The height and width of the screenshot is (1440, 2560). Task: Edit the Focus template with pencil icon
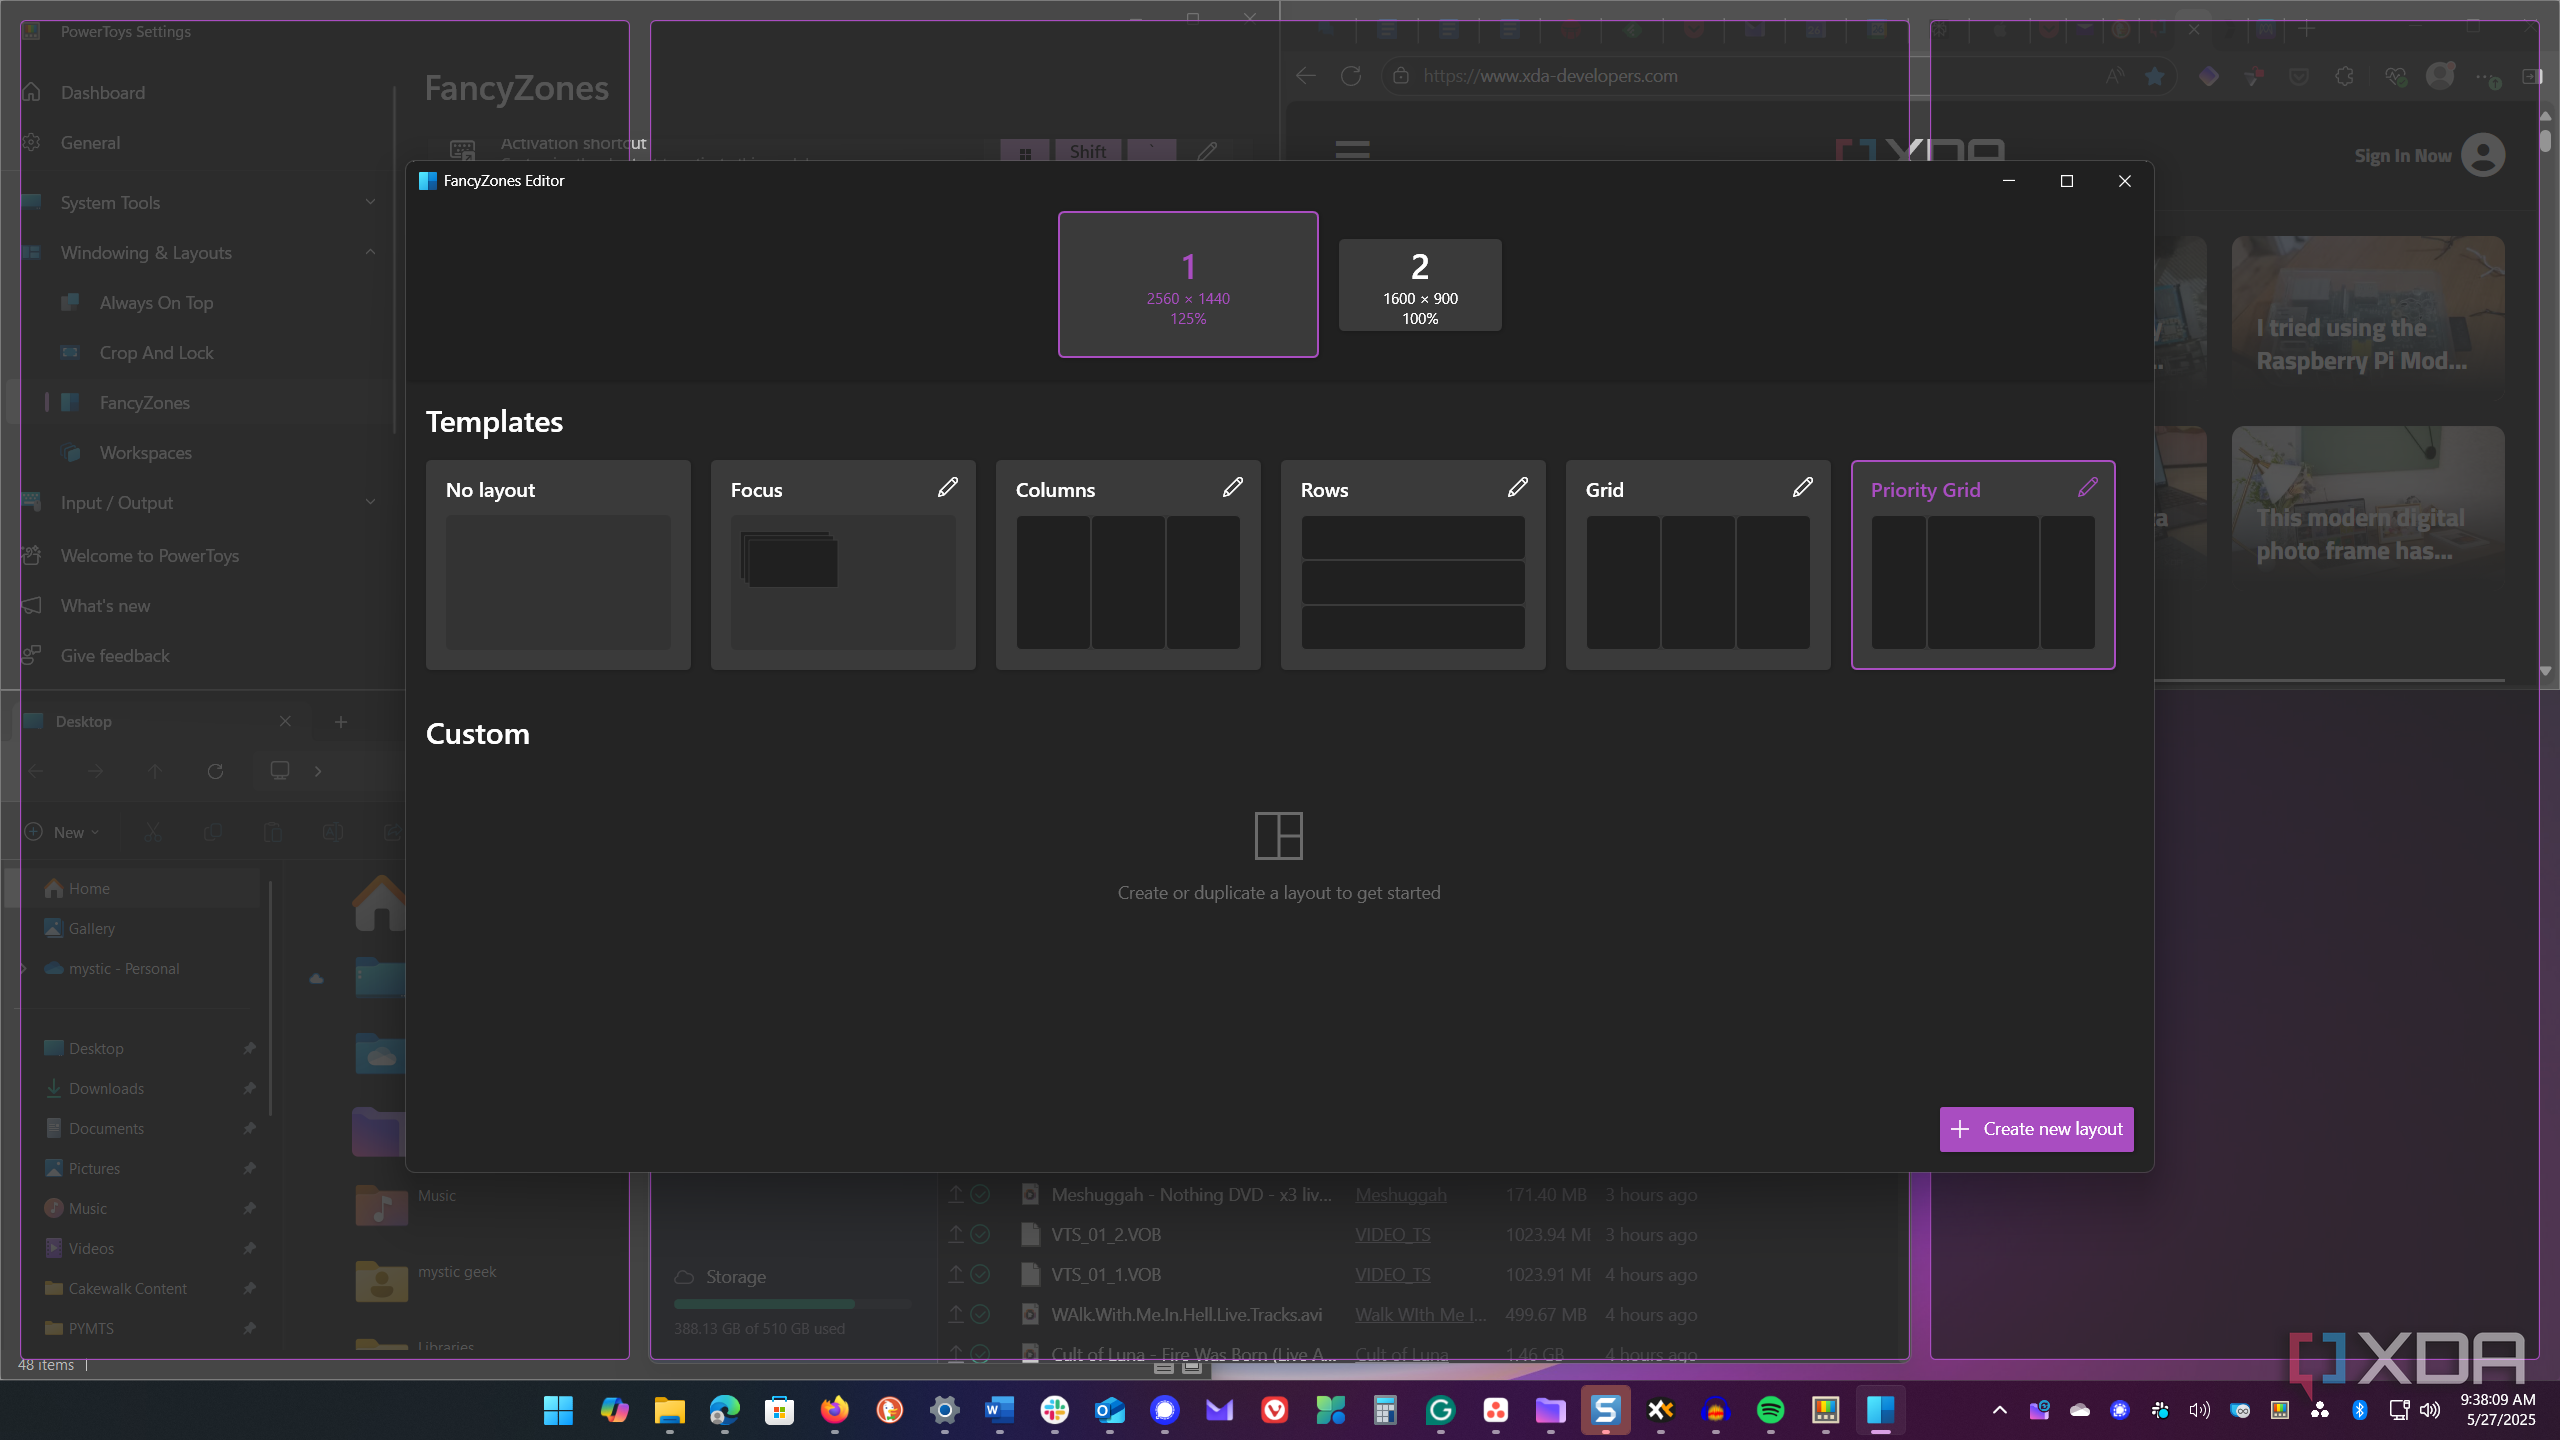(x=947, y=487)
